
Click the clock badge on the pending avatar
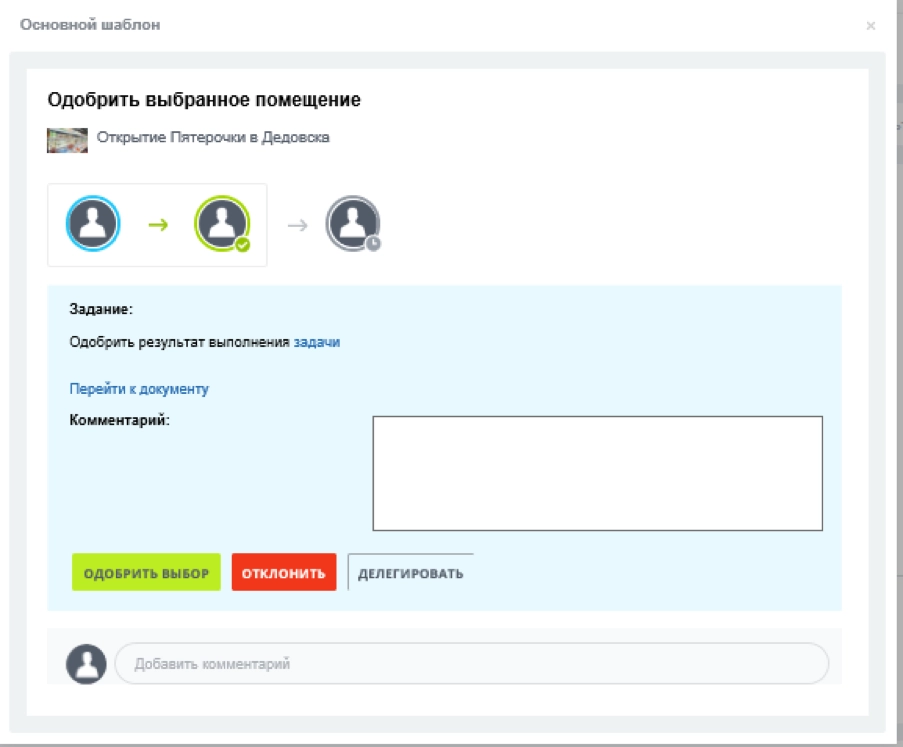(x=371, y=244)
